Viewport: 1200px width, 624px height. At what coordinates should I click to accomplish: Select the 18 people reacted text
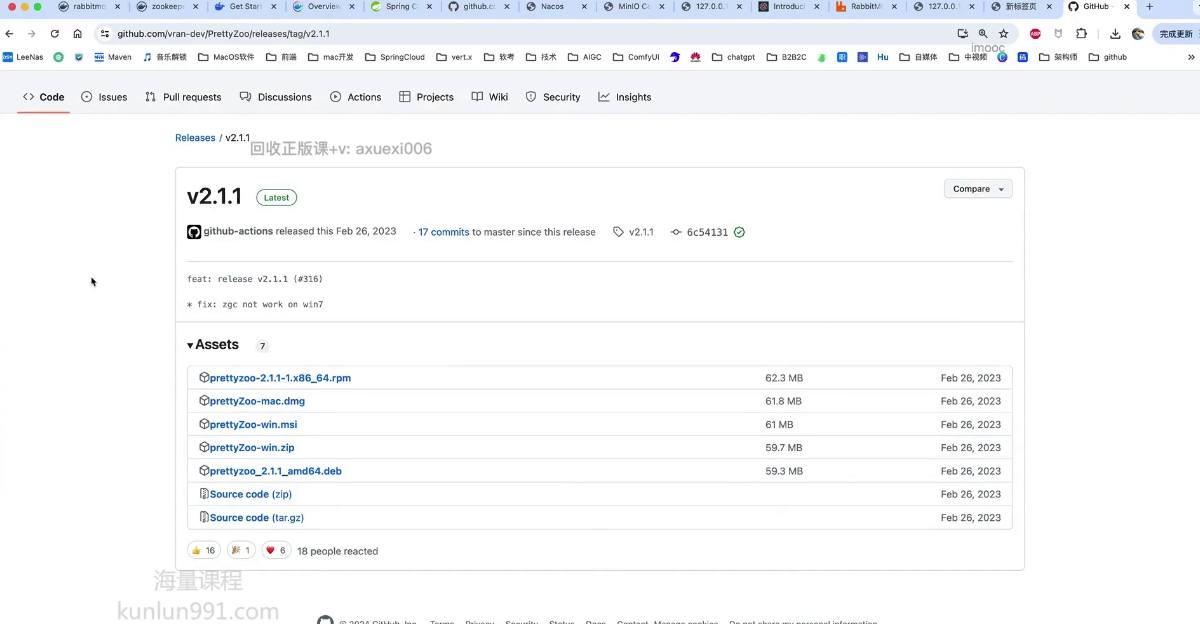337,551
